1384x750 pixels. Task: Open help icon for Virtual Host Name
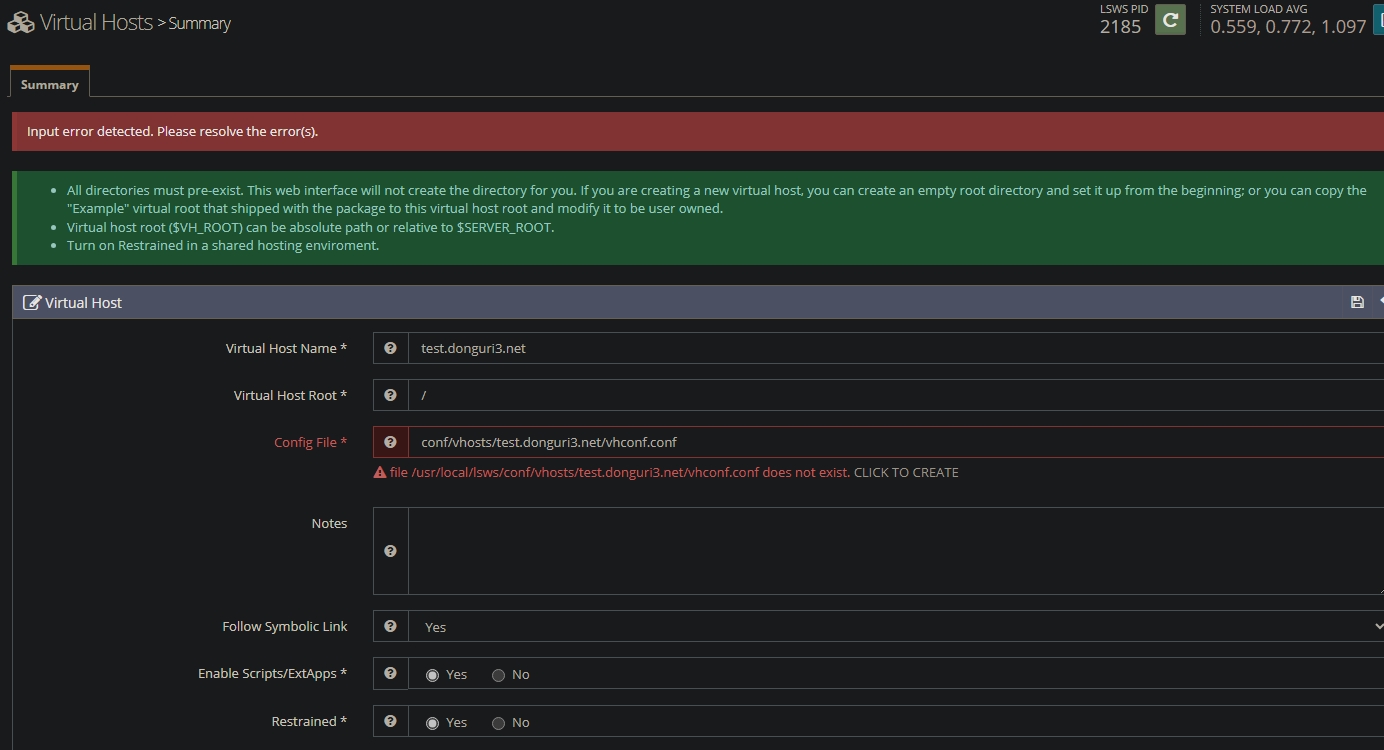coord(390,348)
